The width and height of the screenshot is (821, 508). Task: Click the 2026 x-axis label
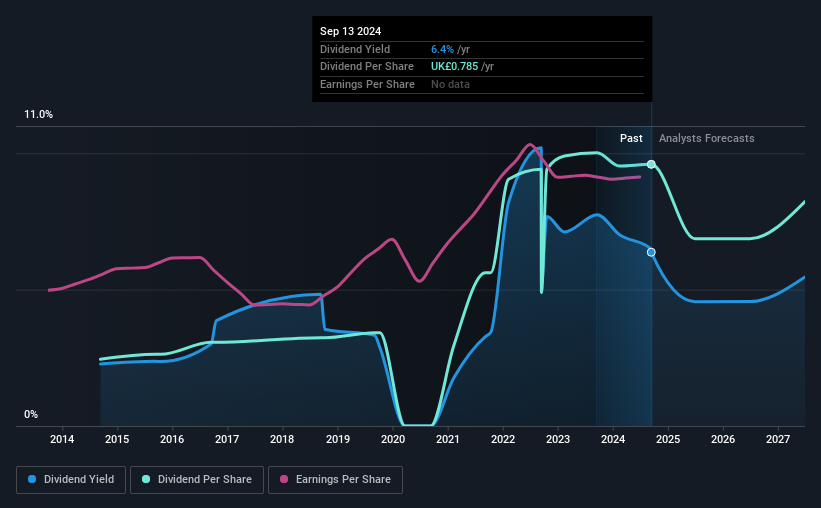tap(723, 439)
